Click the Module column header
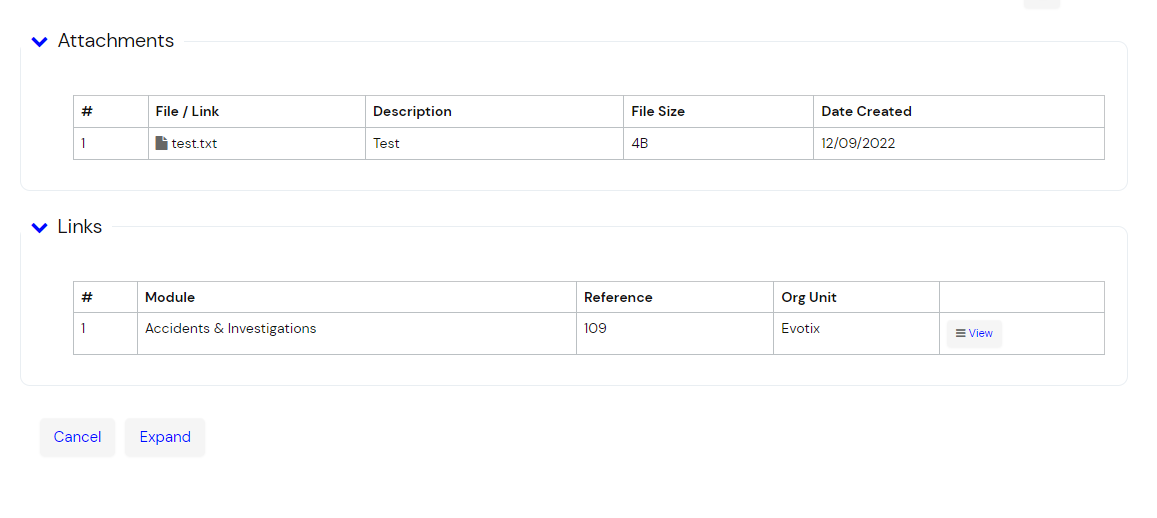 170,297
